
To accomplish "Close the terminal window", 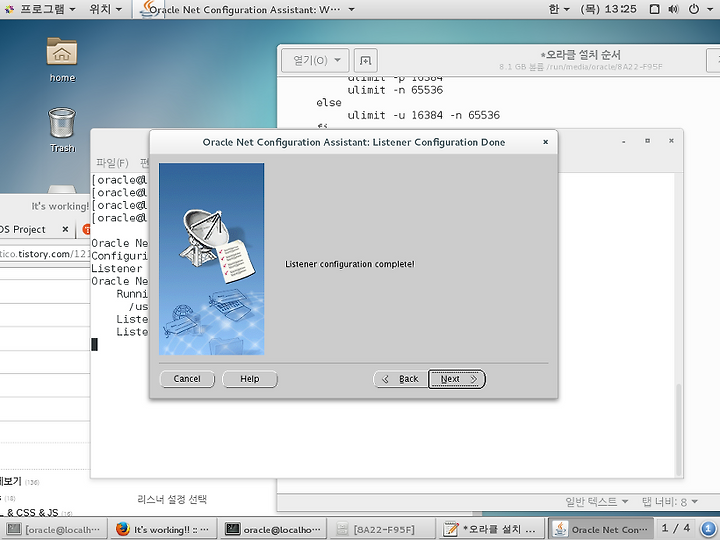I will pyautogui.click(x=671, y=141).
